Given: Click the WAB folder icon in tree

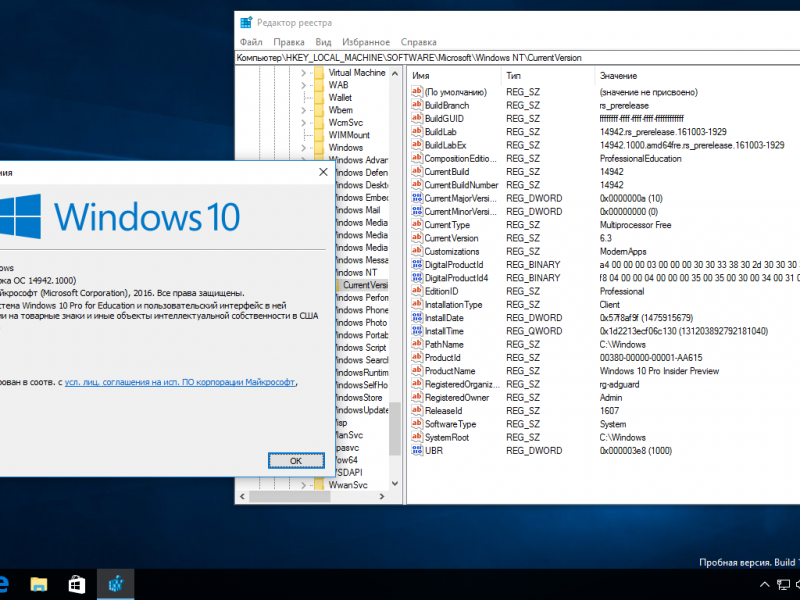Looking at the screenshot, I should (319, 85).
